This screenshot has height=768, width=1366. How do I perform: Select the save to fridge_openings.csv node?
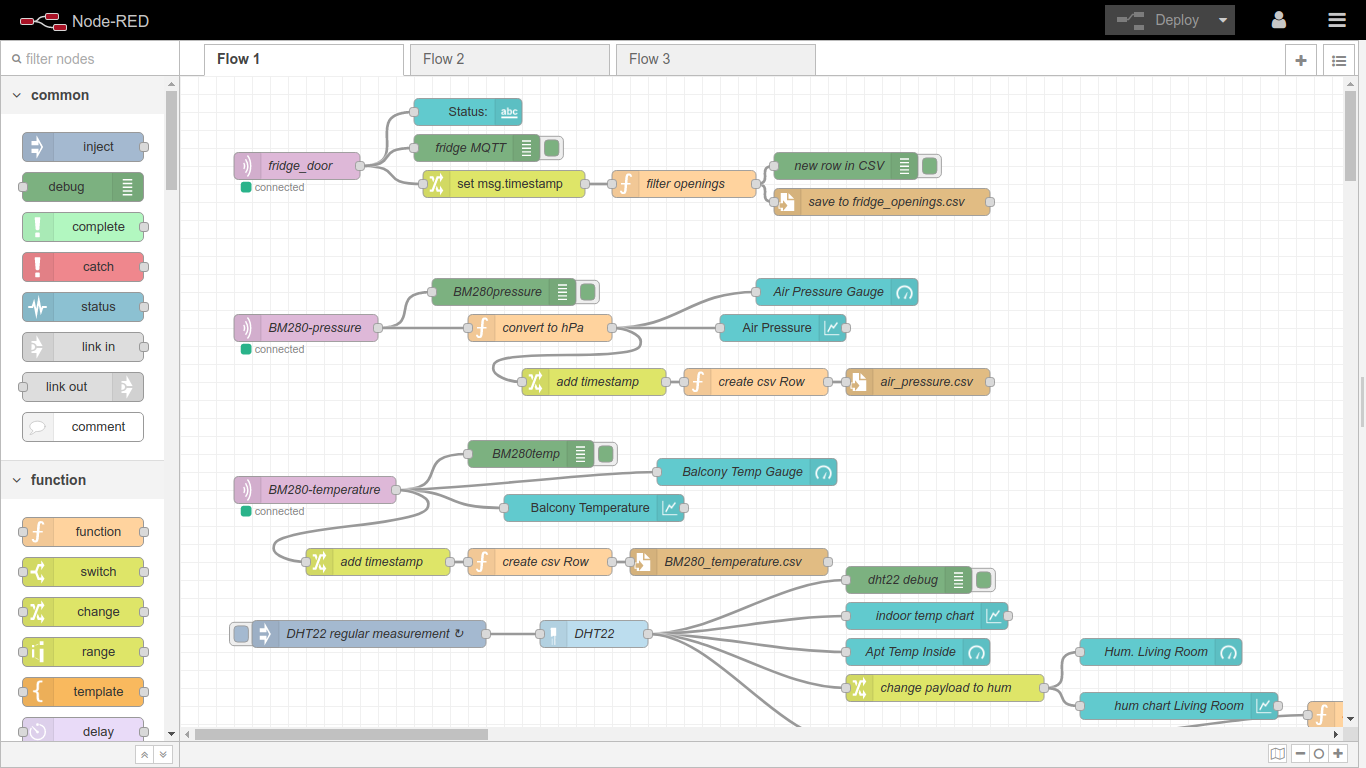882,202
